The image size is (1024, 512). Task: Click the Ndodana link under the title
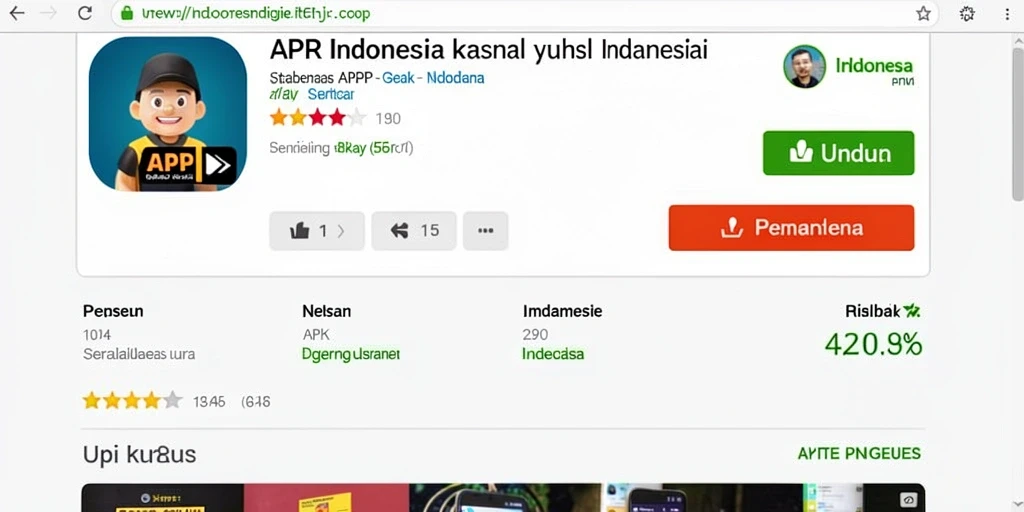click(455, 78)
